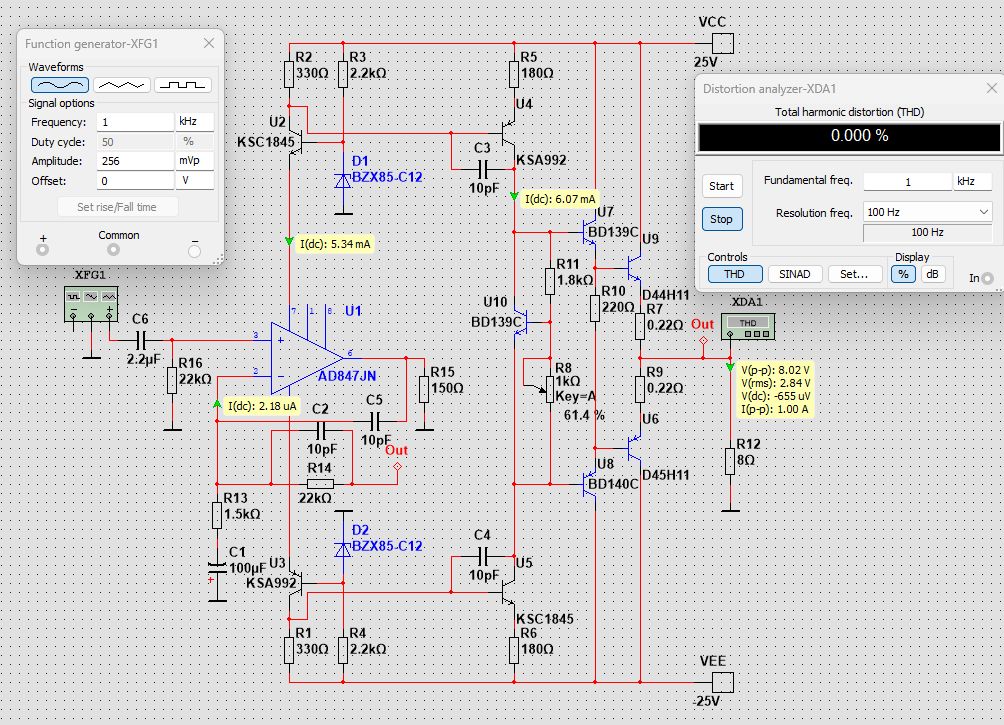Click the Amplitude value field
The image size is (1004, 725).
click(x=135, y=161)
